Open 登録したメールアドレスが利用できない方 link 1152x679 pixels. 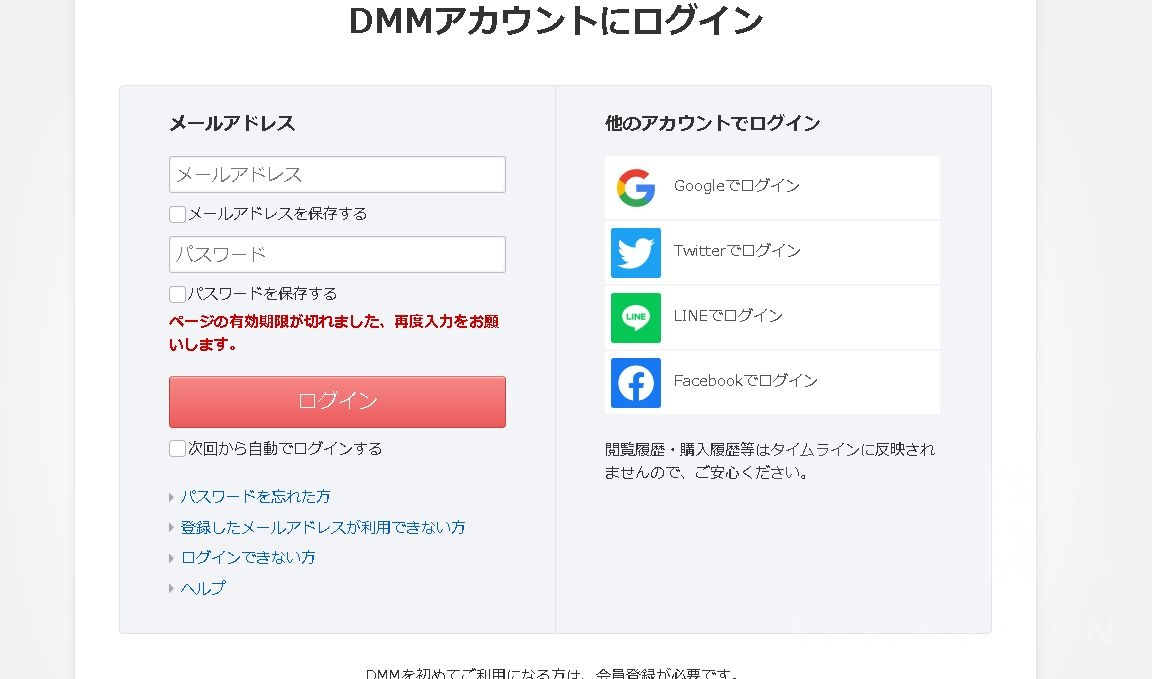pyautogui.click(x=323, y=527)
